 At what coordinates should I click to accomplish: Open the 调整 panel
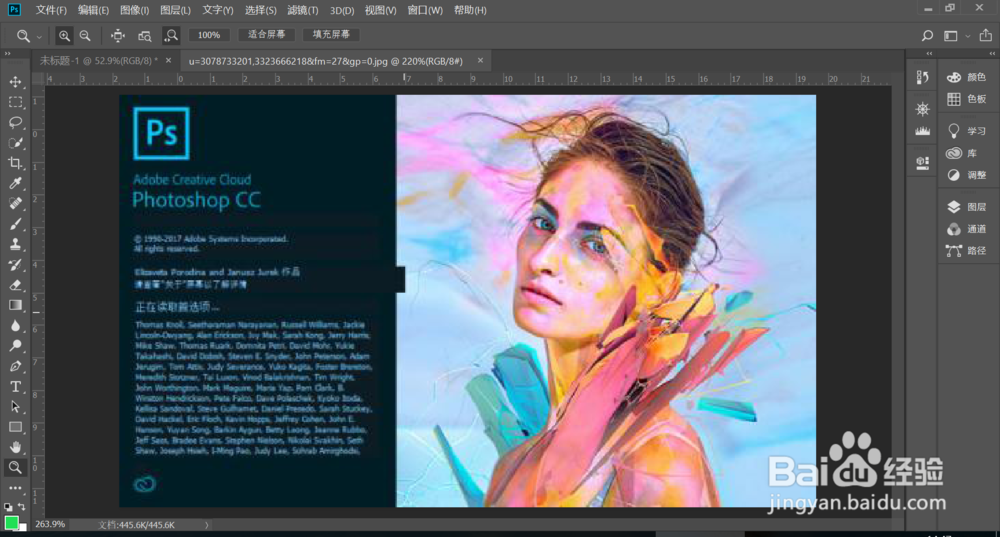tap(966, 175)
